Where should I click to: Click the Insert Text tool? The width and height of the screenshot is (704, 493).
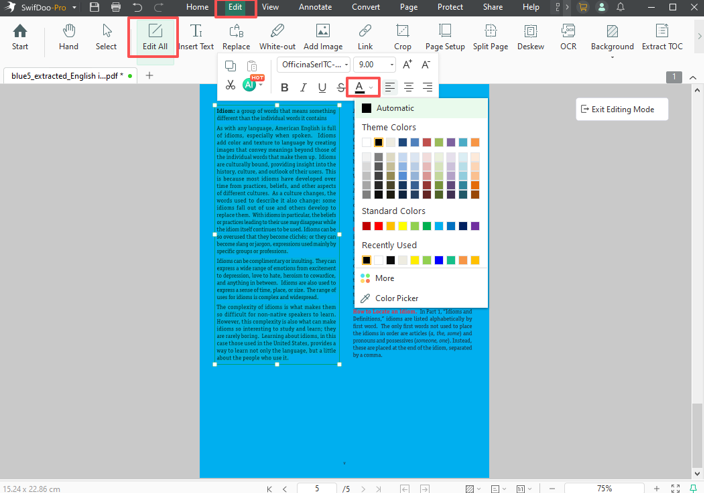[196, 37]
